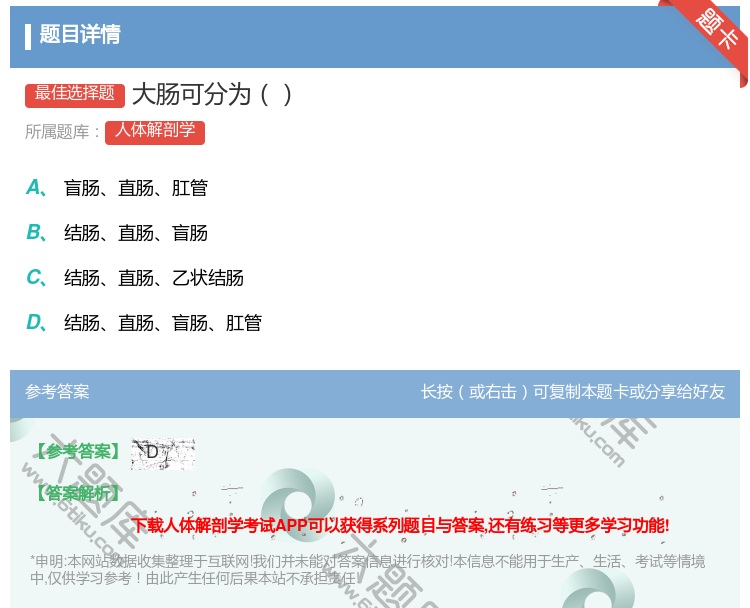750x608 pixels.
Task: Open the 人体解剖学 question bank tag
Action: [155, 132]
